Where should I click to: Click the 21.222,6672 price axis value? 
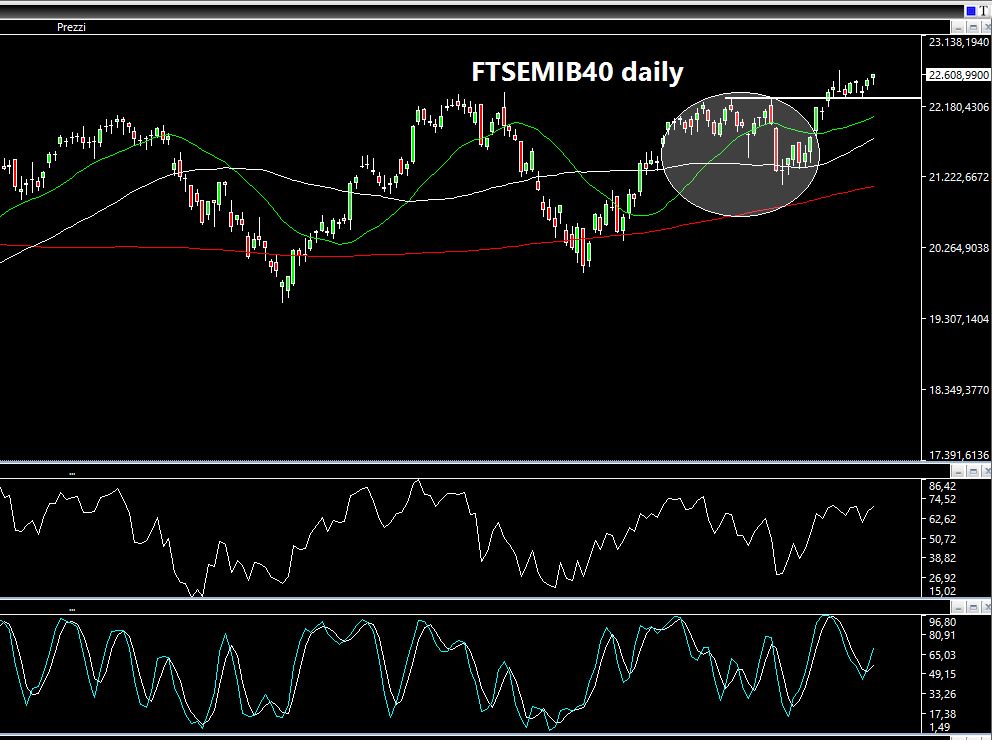pos(958,177)
